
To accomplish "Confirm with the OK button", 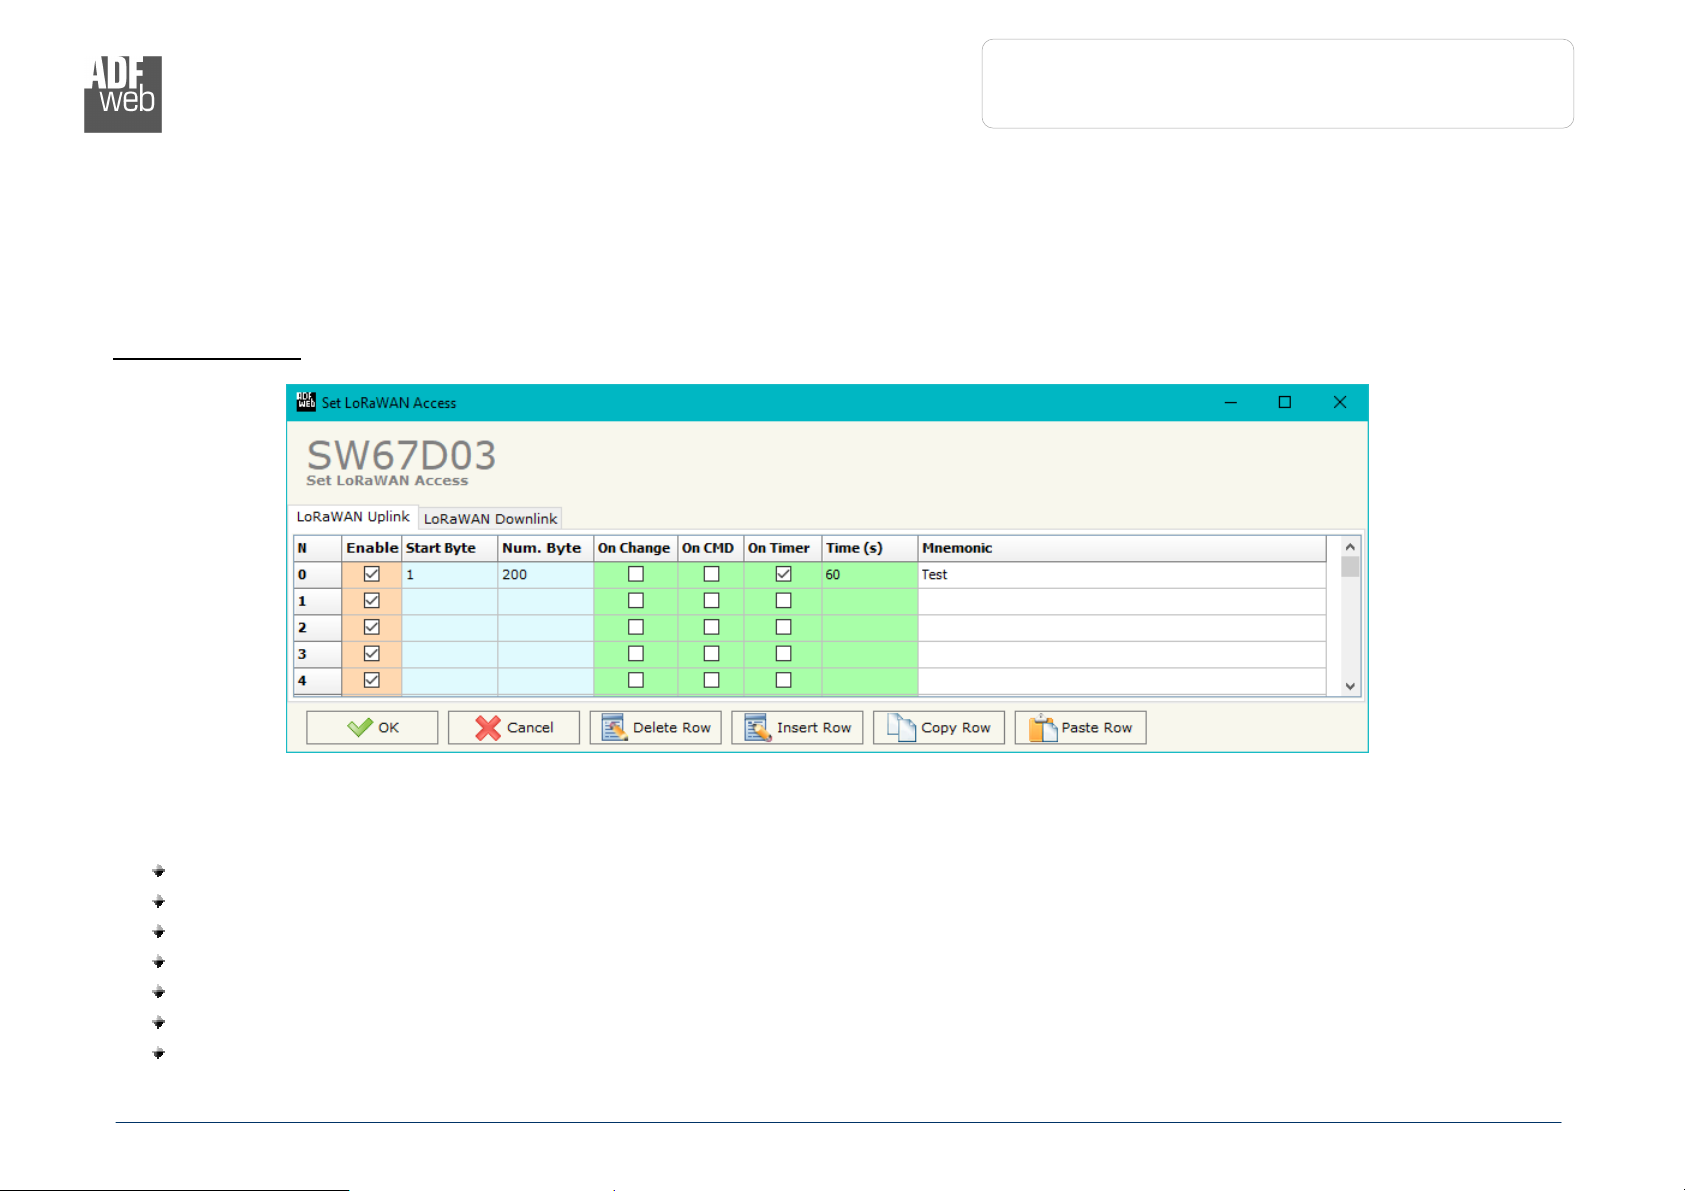I will pyautogui.click(x=372, y=728).
